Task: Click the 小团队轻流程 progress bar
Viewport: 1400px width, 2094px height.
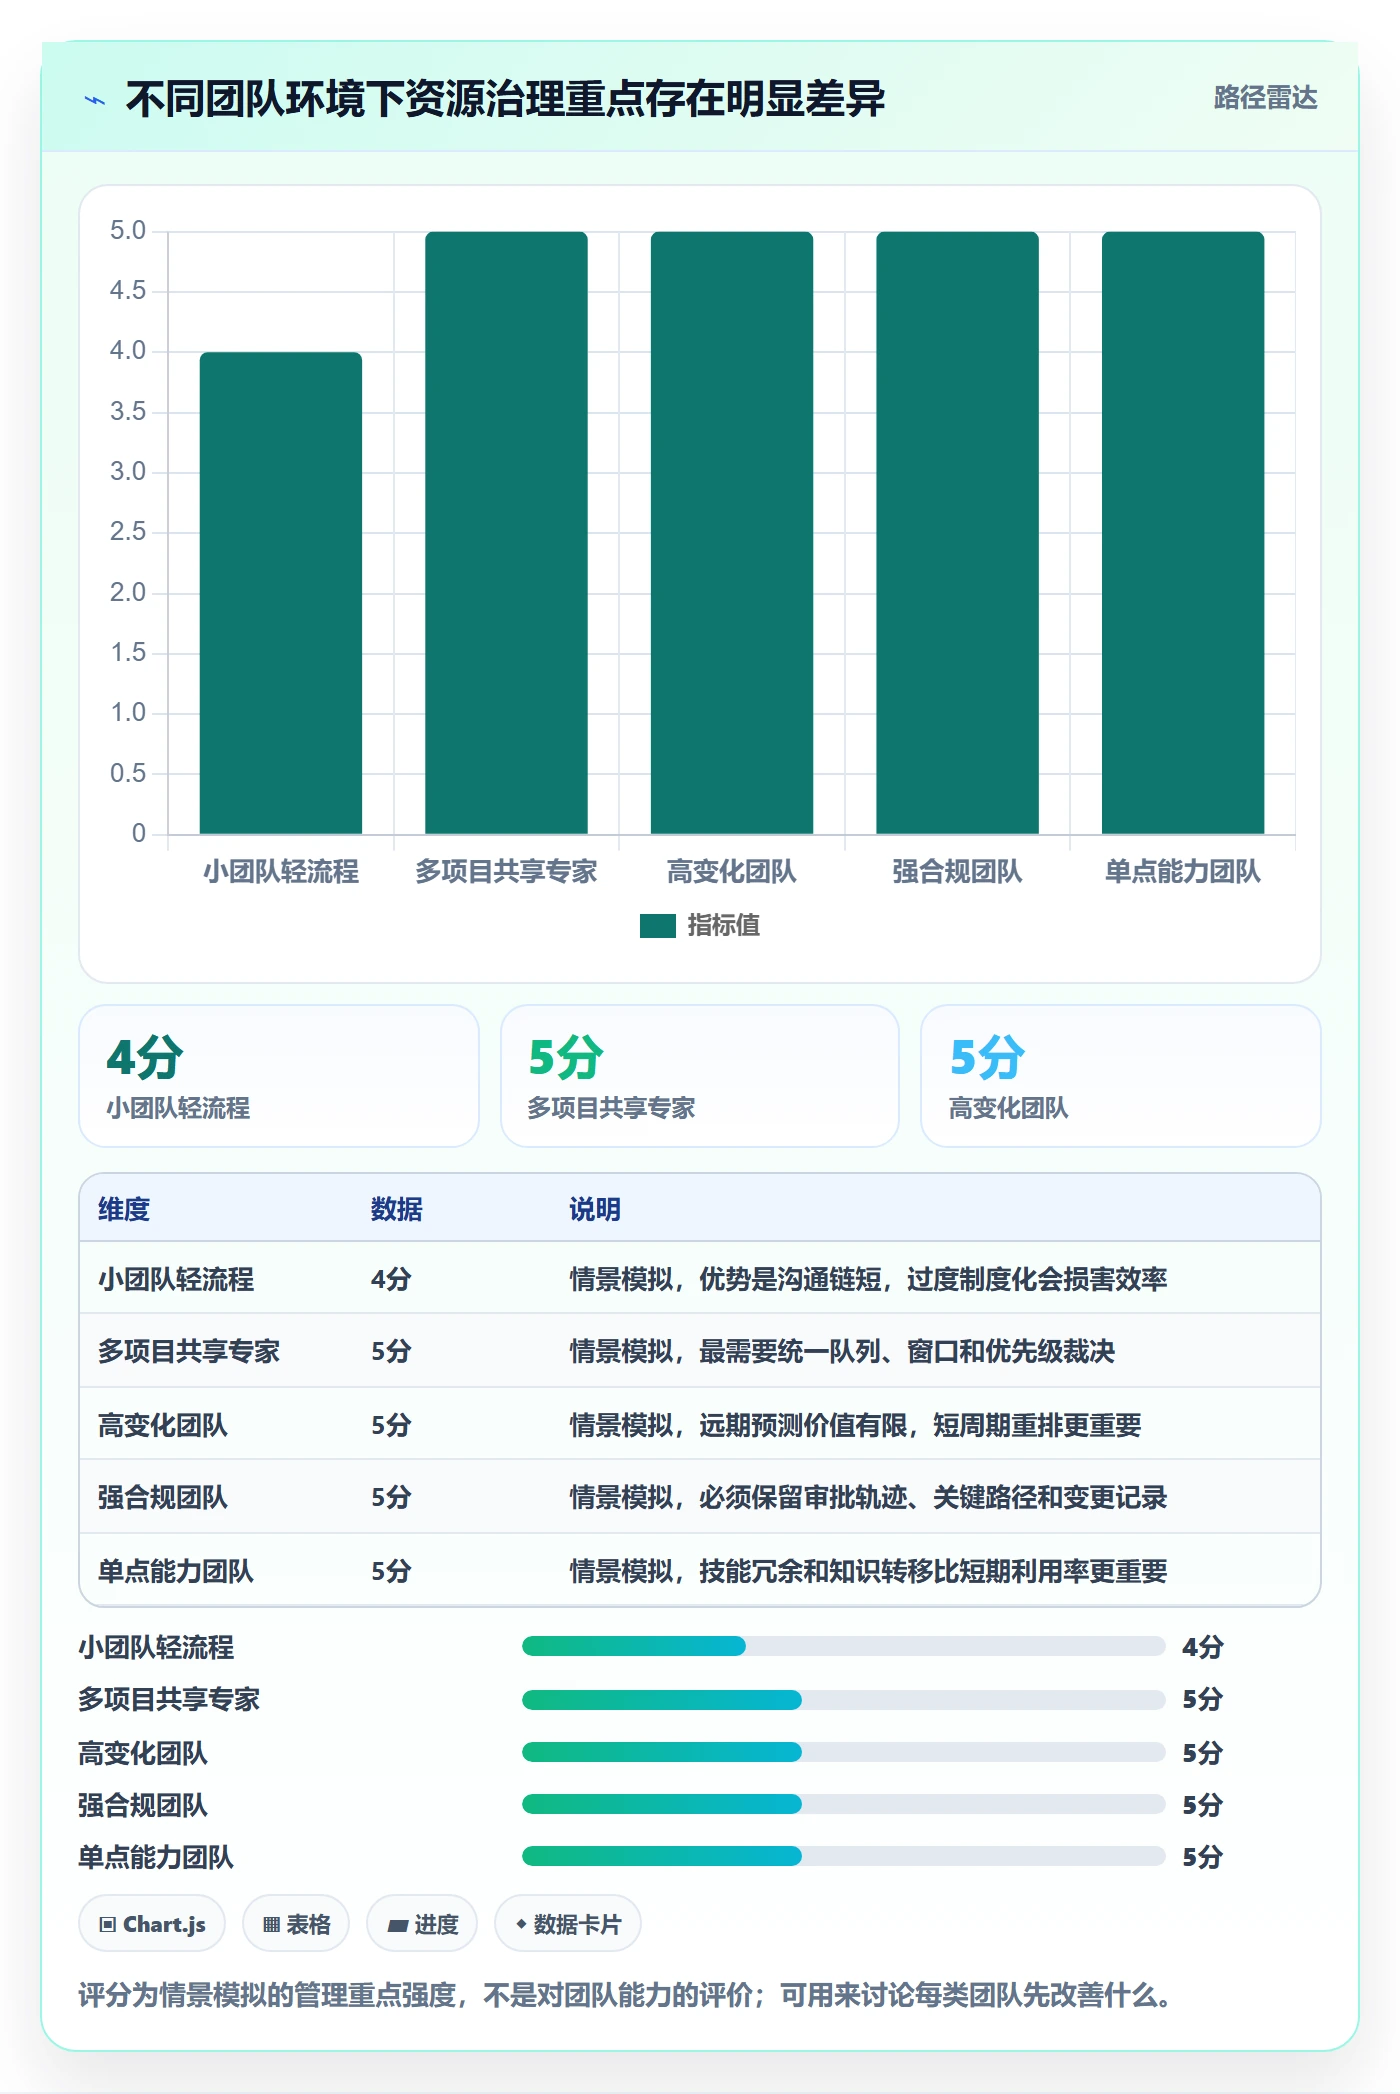Action: click(844, 1646)
